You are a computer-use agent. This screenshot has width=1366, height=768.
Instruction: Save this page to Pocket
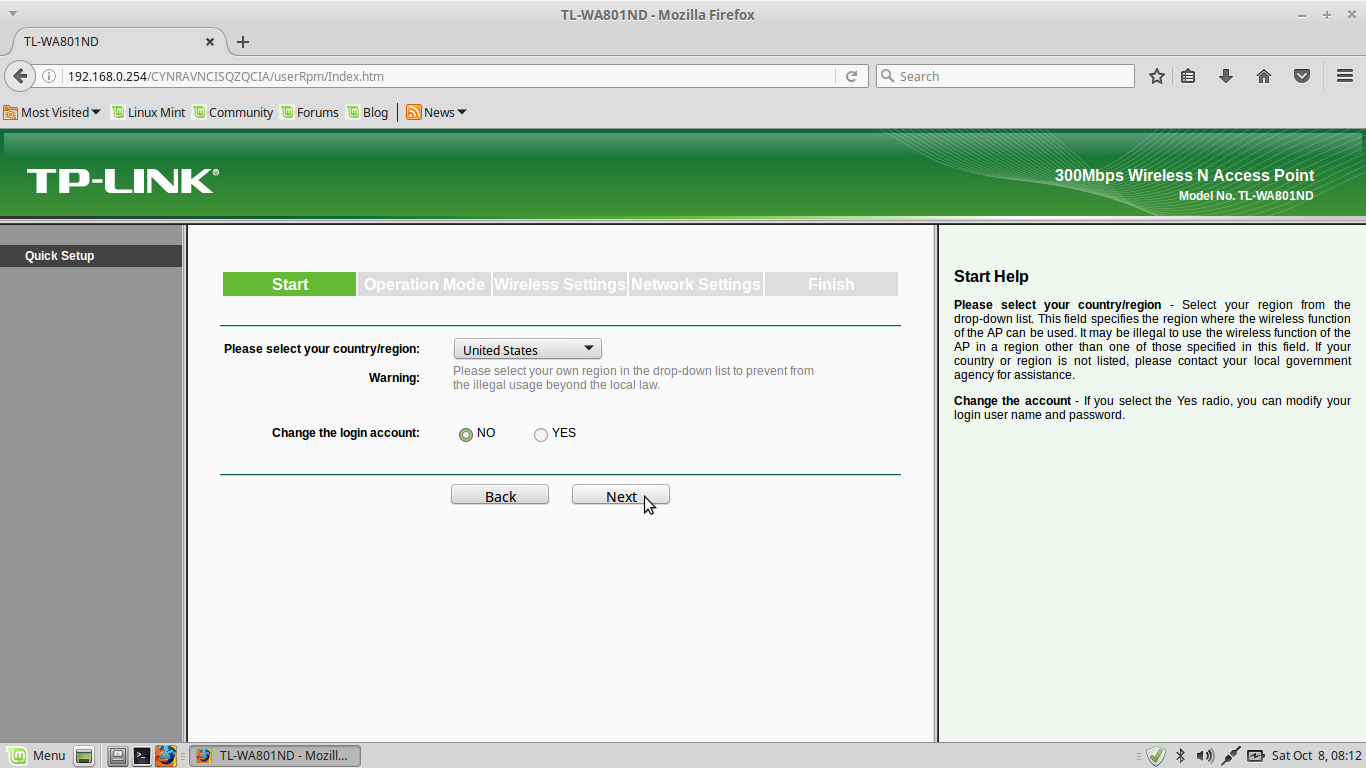tap(1302, 76)
